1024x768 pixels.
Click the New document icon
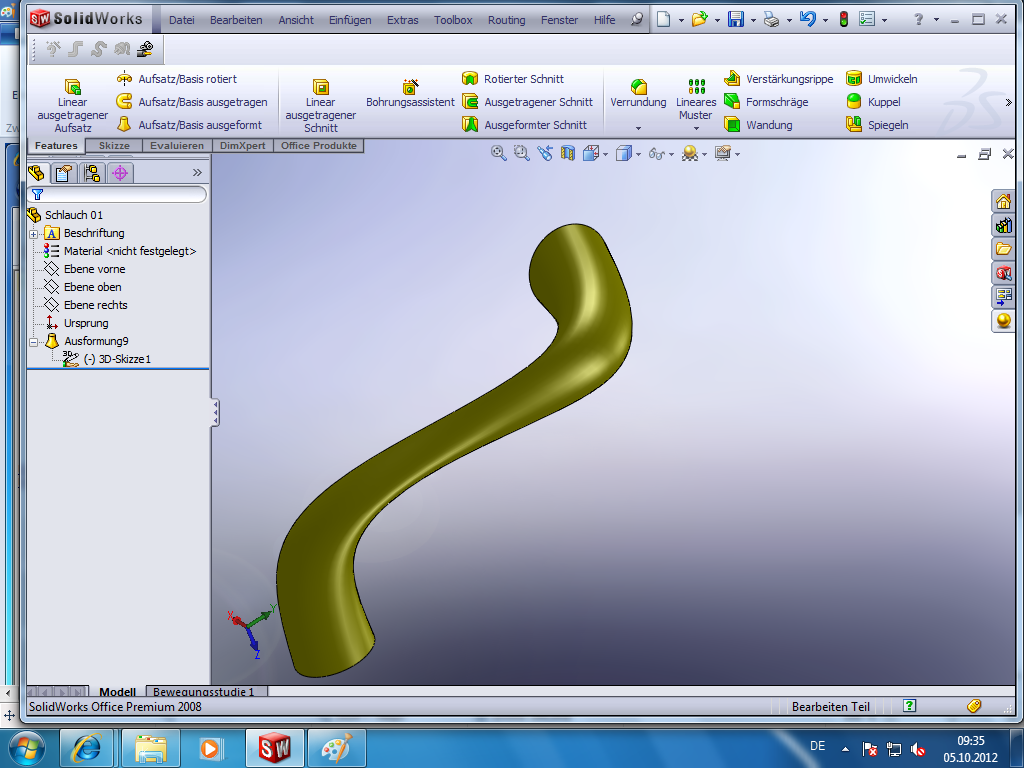pos(664,20)
